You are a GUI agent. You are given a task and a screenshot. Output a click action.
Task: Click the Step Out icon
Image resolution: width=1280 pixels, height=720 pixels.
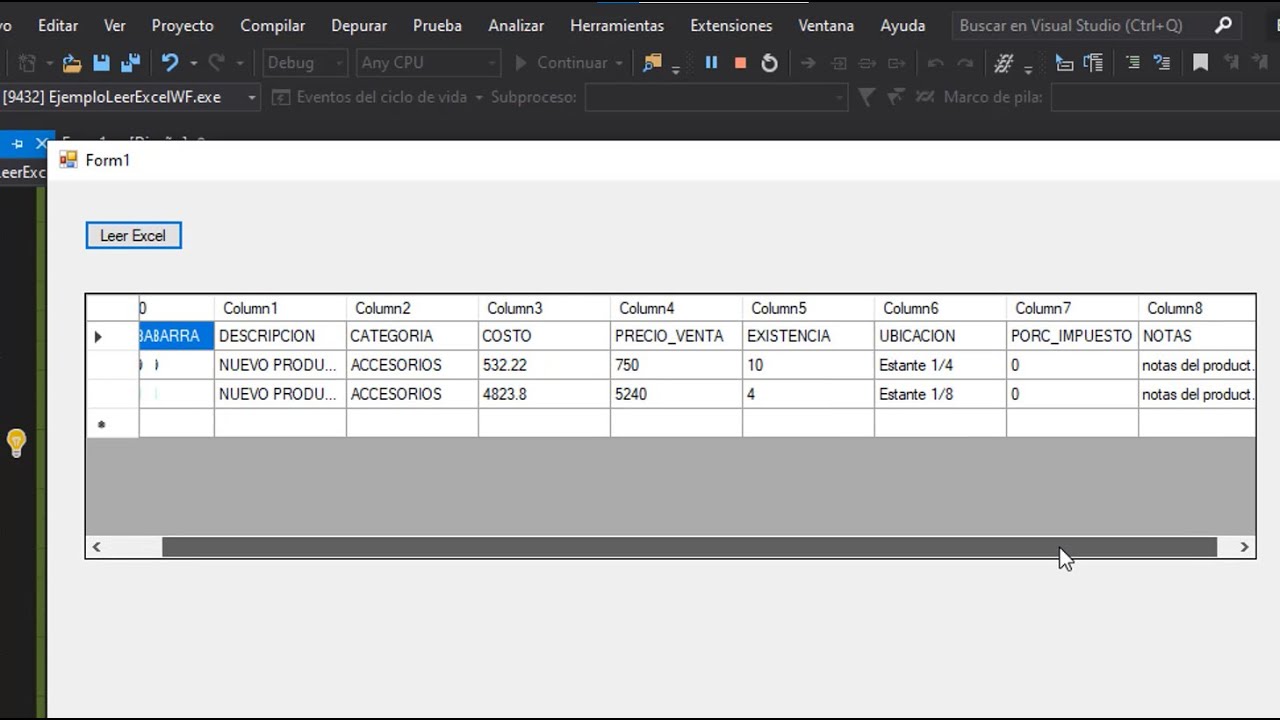897,63
